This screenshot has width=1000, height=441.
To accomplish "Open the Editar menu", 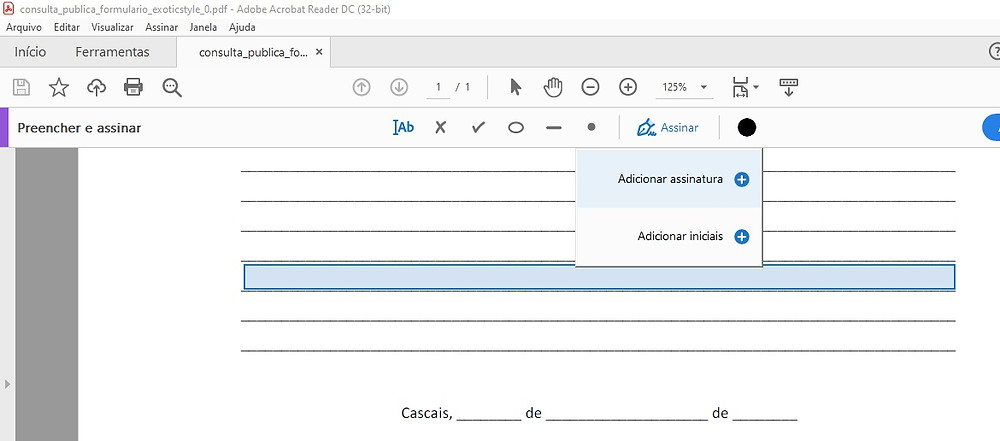I will pos(67,27).
